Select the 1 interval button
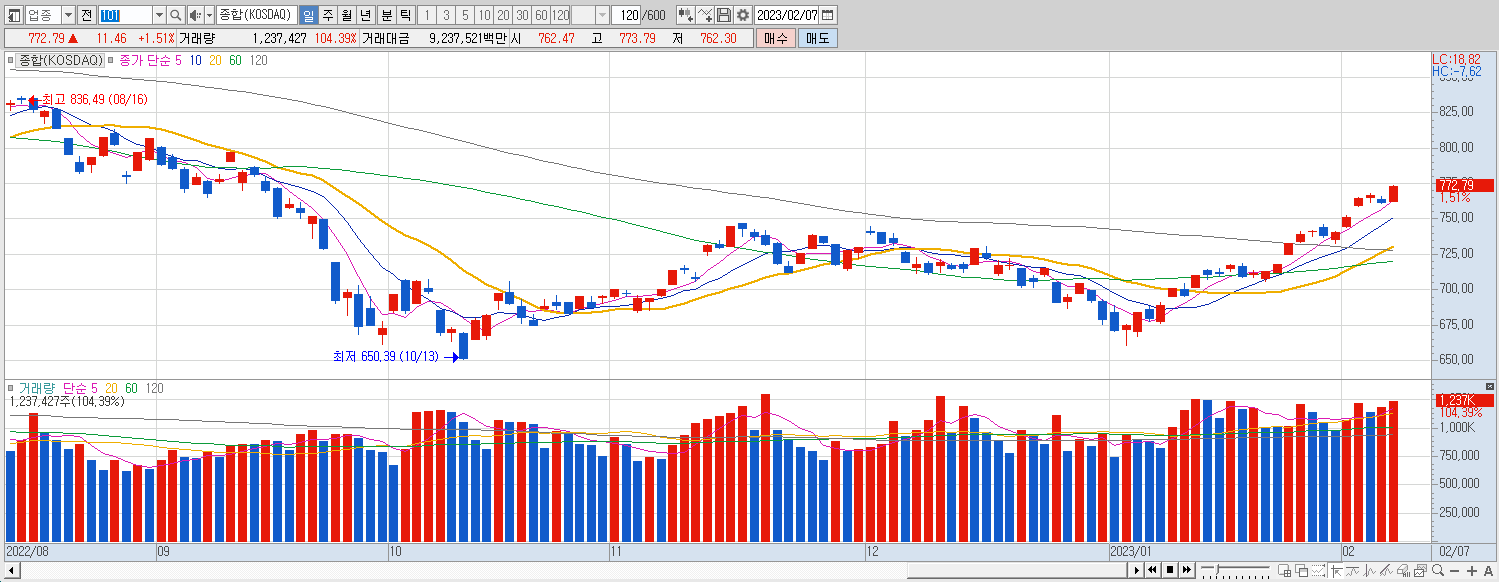 (x=427, y=15)
